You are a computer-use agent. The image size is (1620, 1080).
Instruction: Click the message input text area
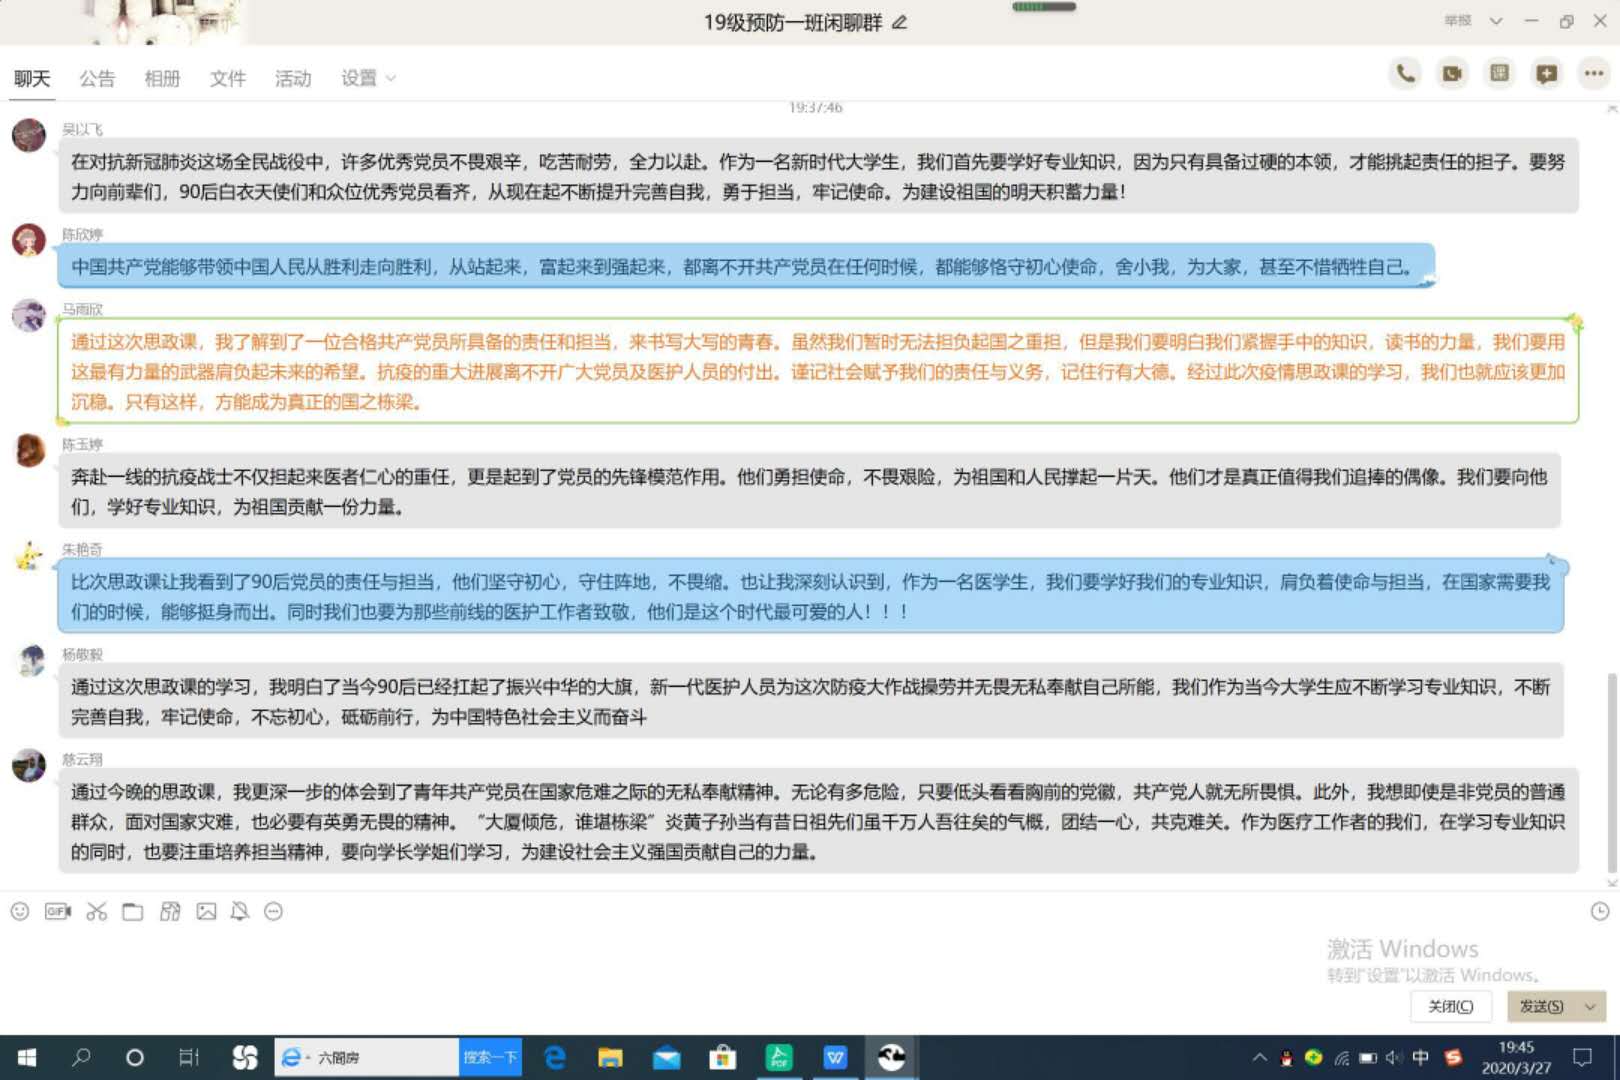pyautogui.click(x=700, y=958)
